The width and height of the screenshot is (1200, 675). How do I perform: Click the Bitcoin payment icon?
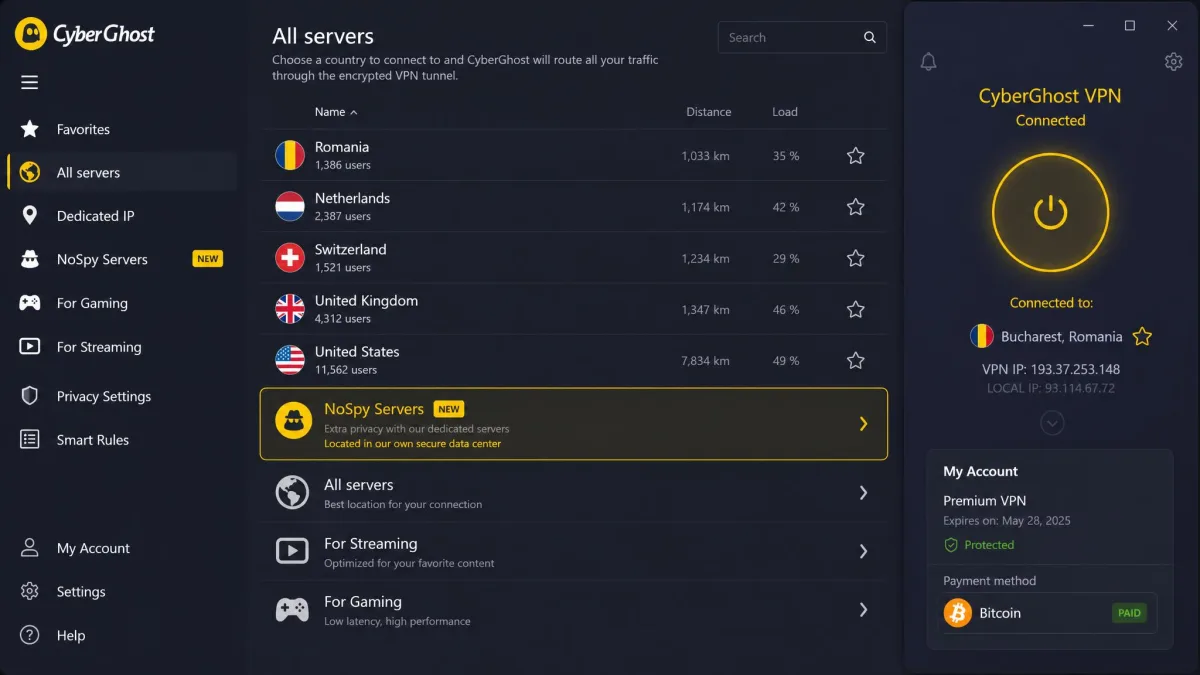coord(958,613)
